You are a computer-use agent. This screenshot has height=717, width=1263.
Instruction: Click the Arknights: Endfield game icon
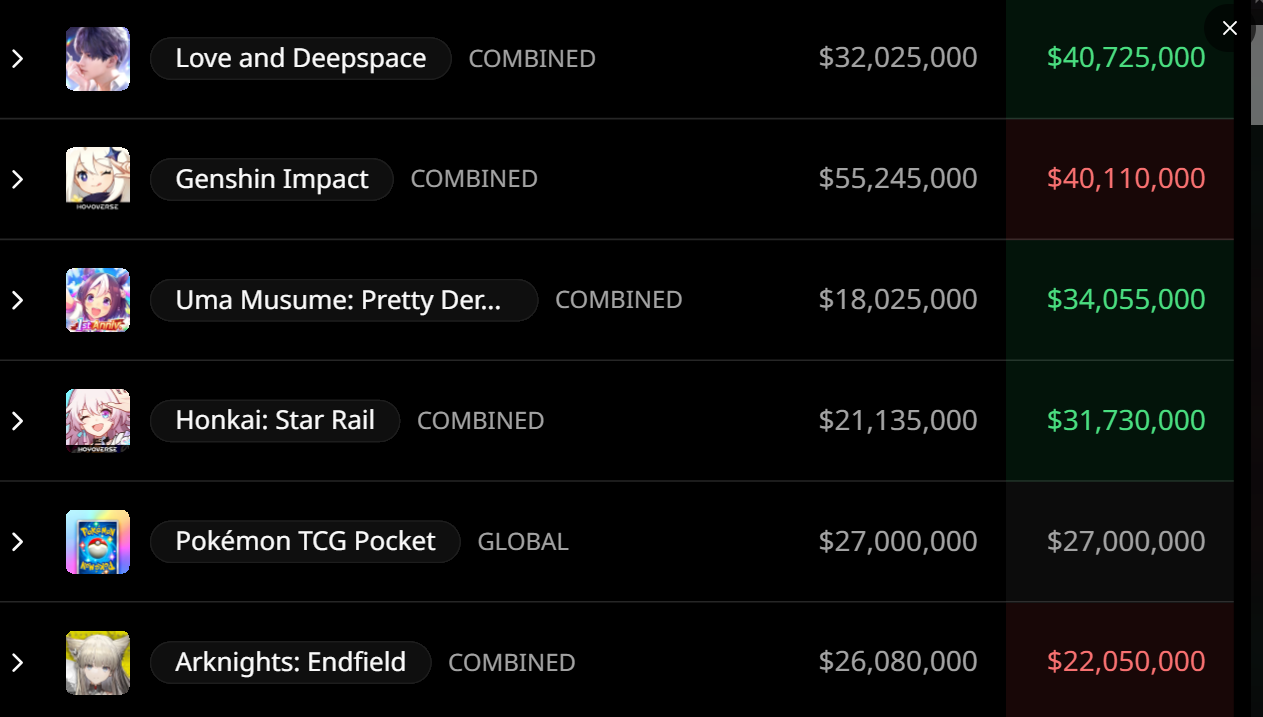(x=98, y=662)
